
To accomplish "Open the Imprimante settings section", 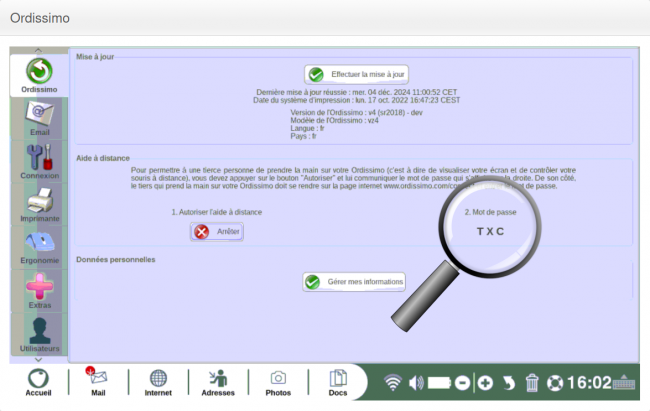I will pyautogui.click(x=39, y=205).
